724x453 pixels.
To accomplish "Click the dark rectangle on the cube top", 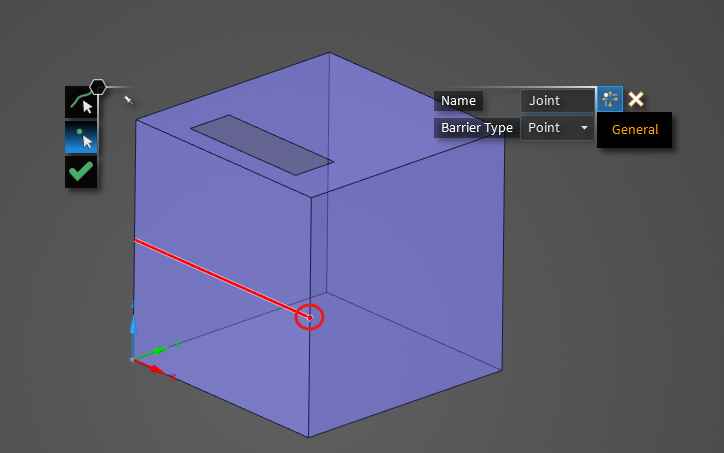I will pos(261,144).
